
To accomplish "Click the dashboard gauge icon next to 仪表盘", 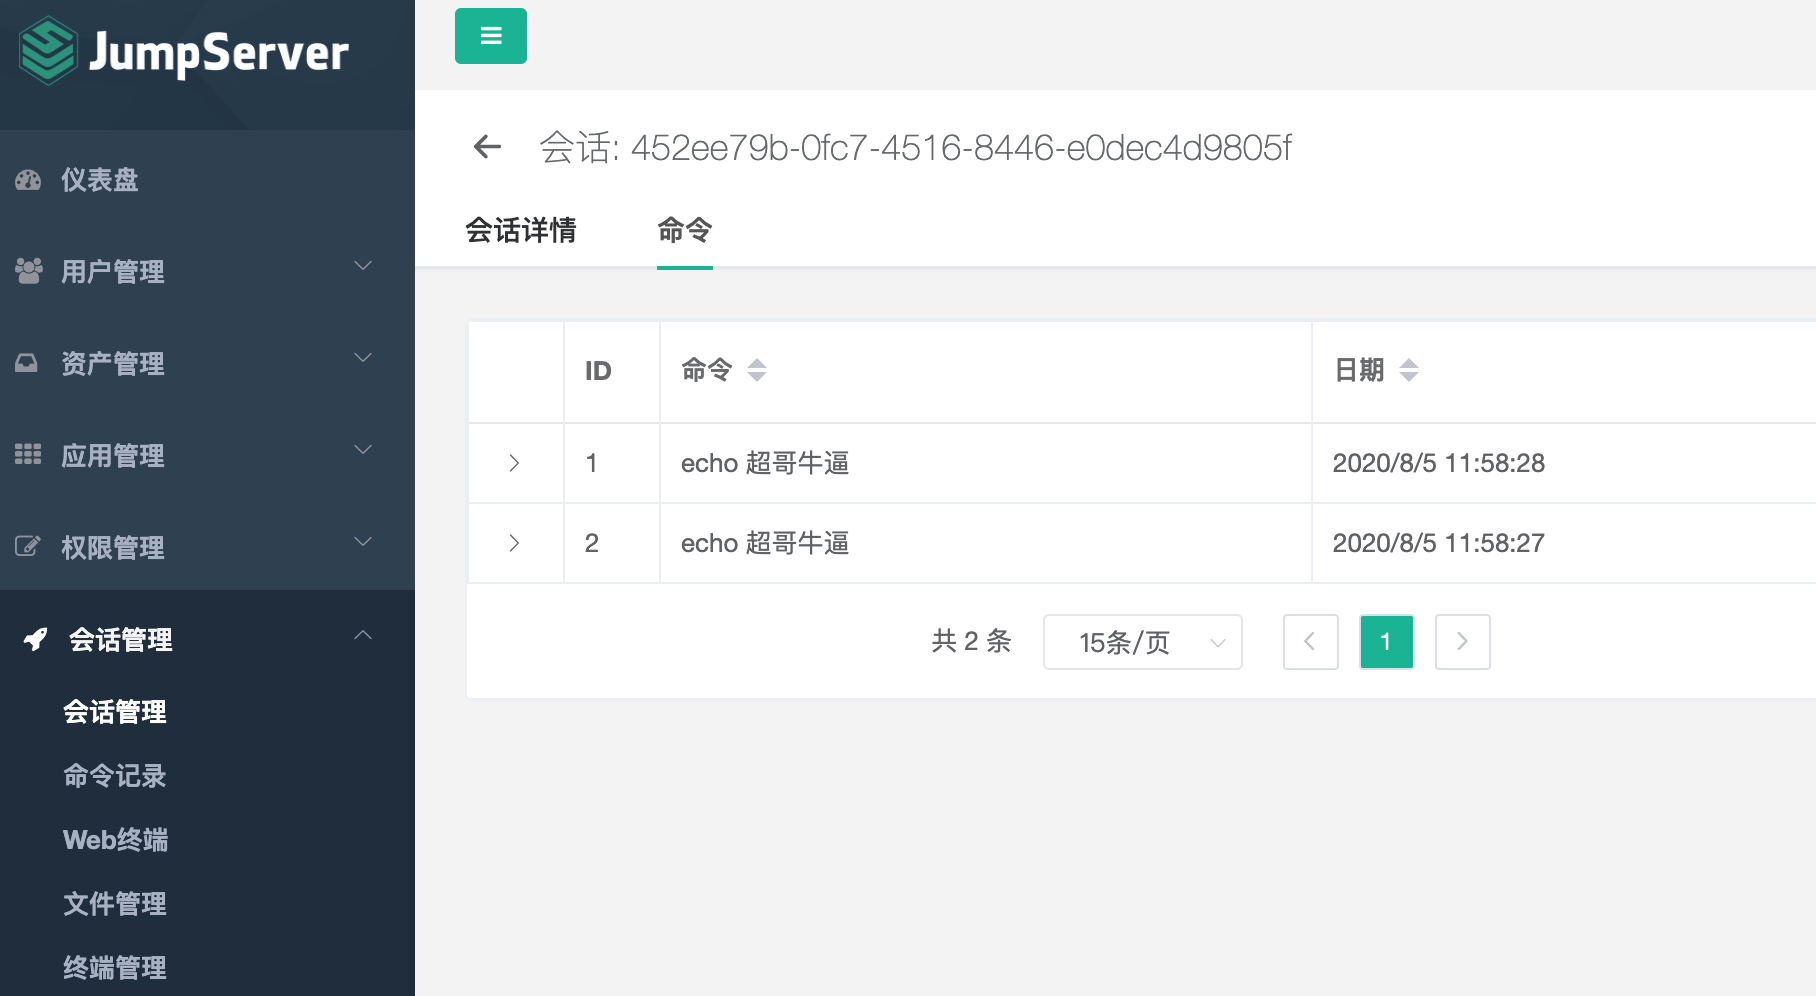I will click(x=28, y=180).
